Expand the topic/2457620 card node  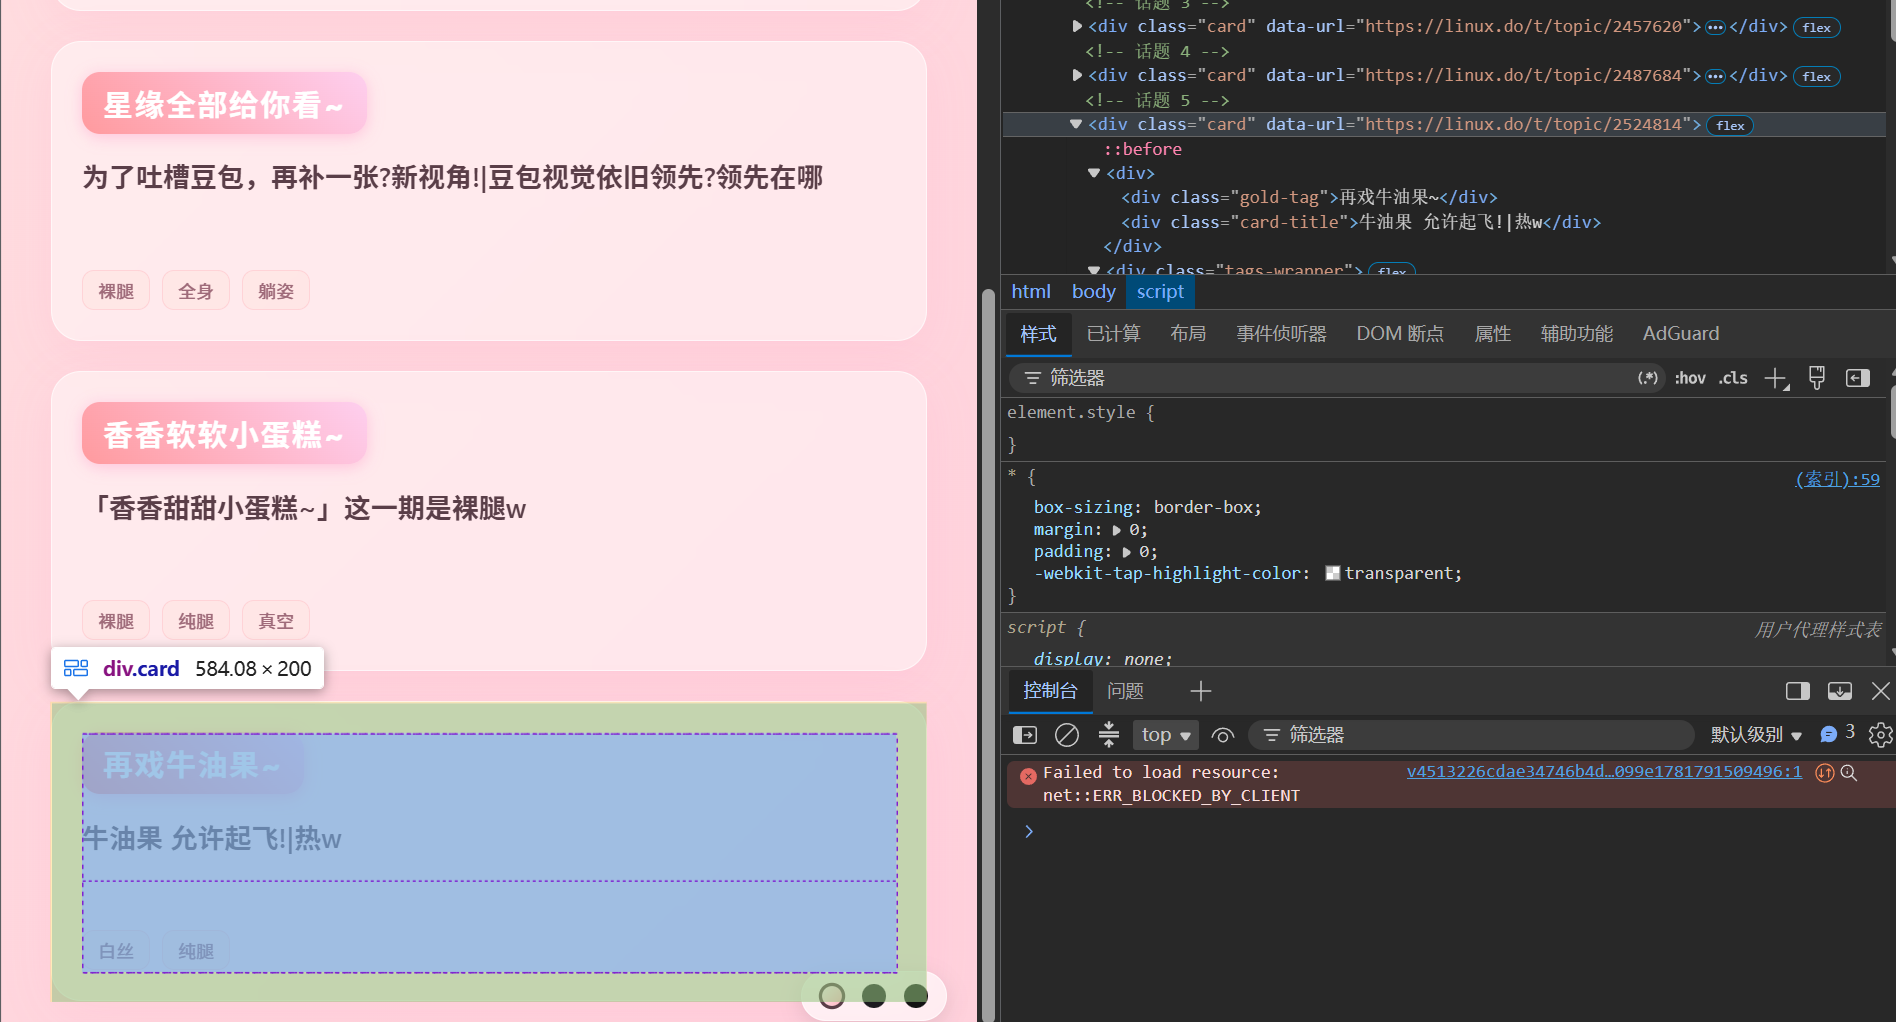1077,26
